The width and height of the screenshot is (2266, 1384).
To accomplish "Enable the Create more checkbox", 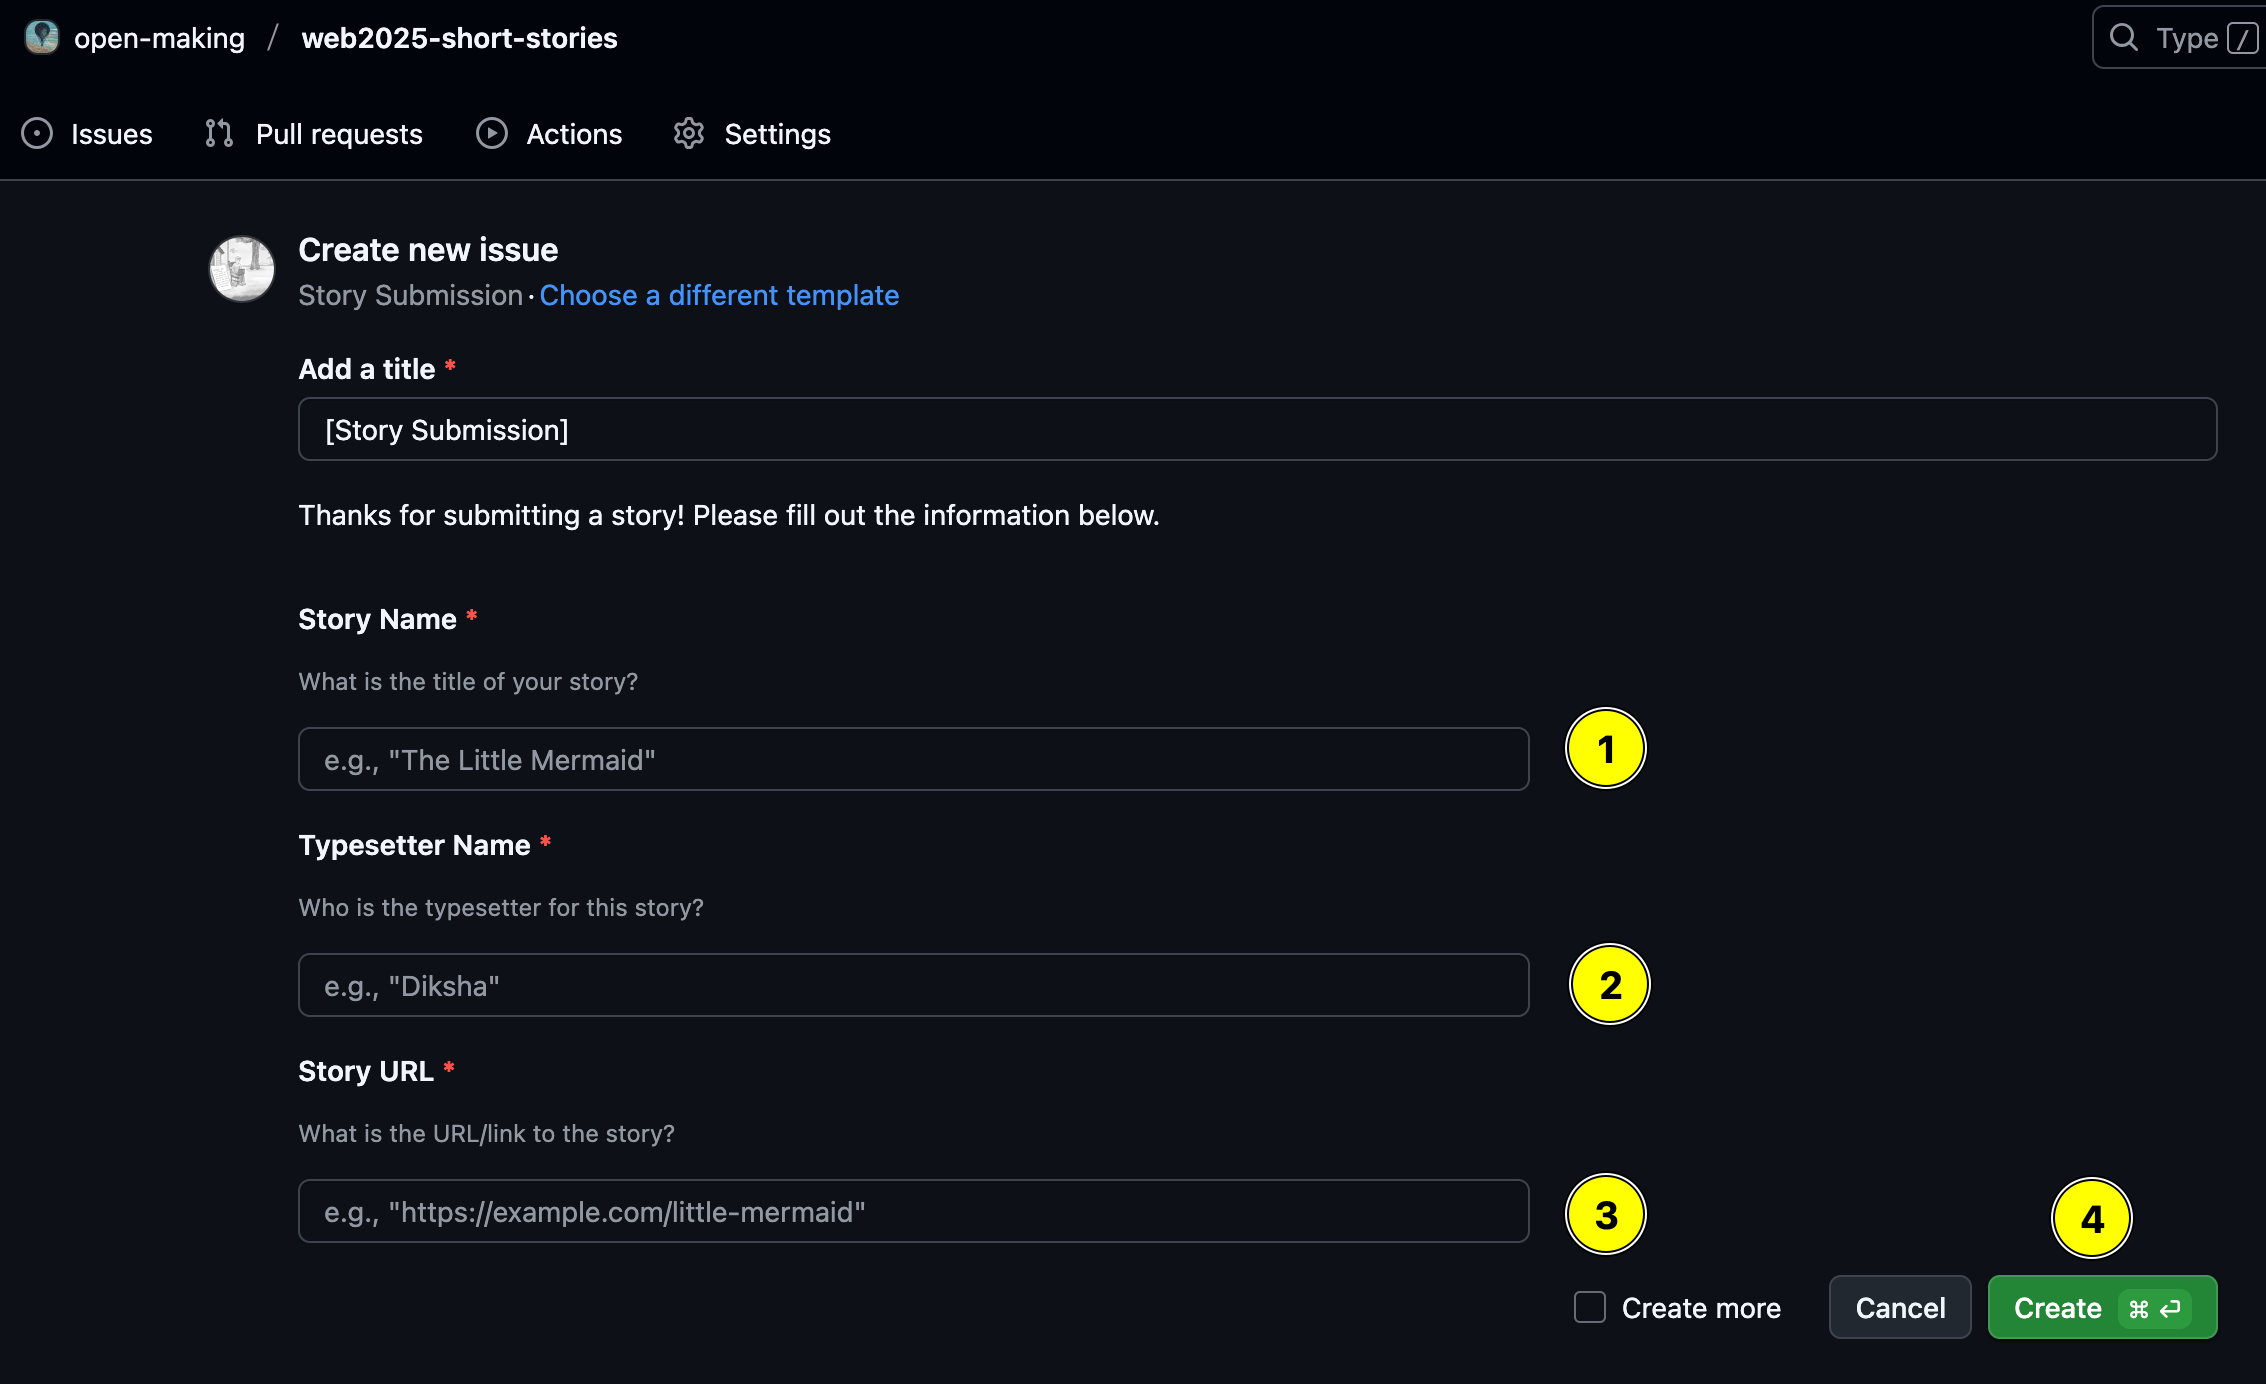I will [x=1590, y=1307].
